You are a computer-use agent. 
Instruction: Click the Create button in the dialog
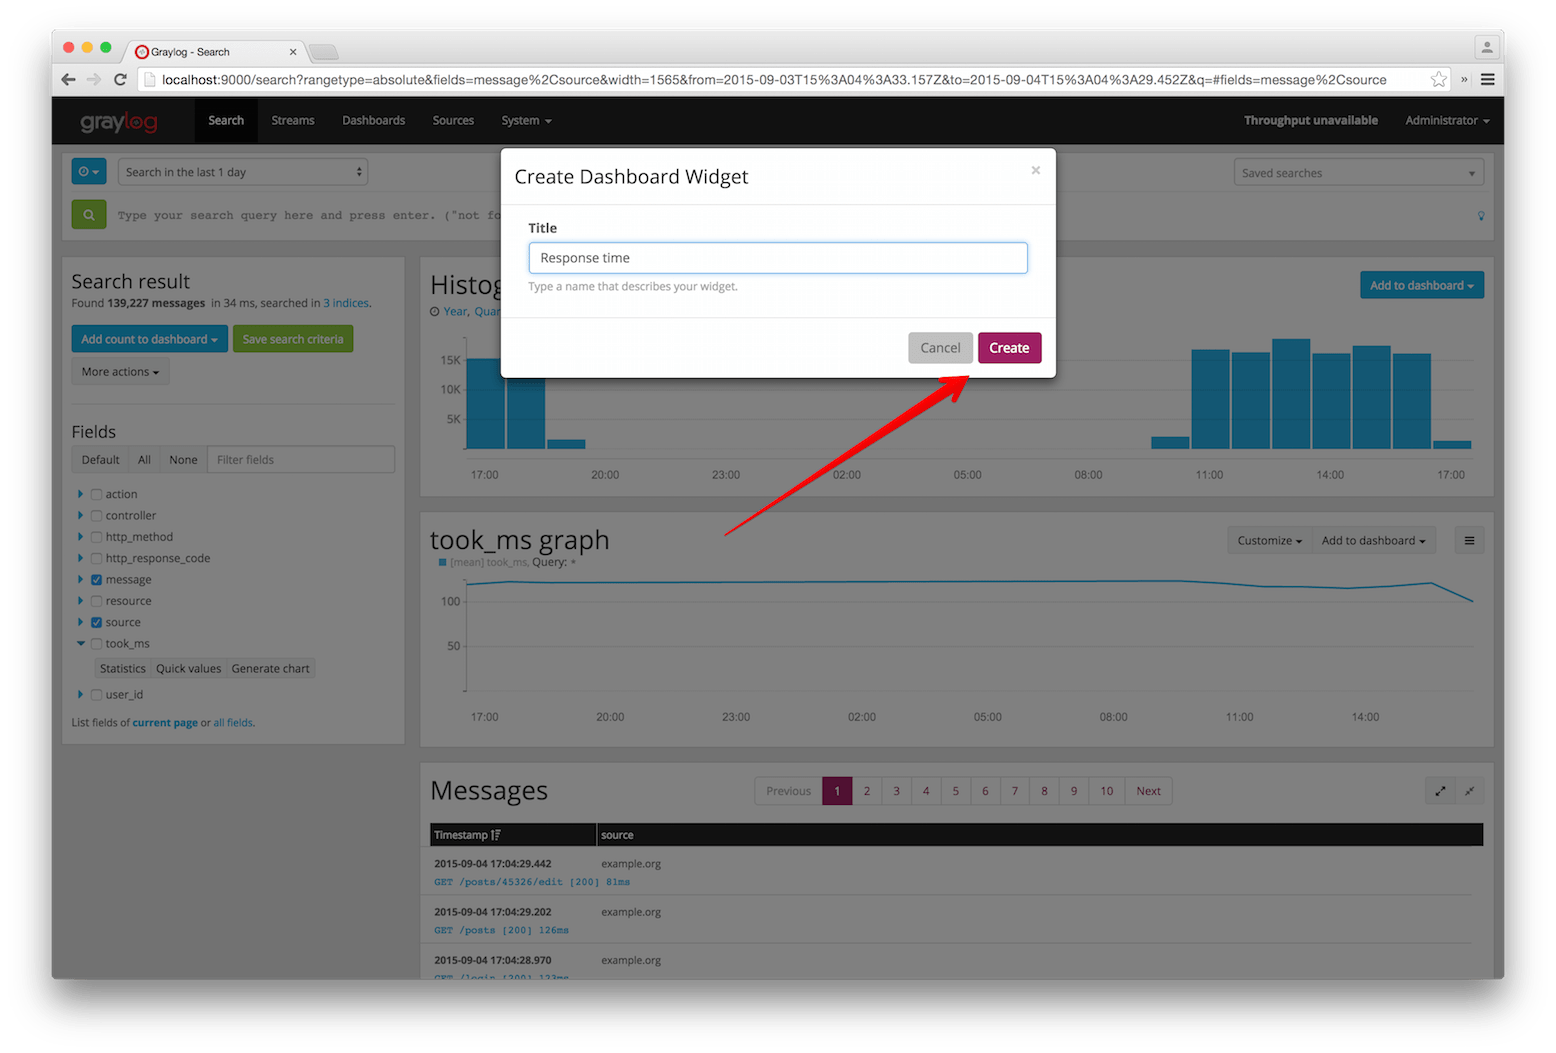pos(1009,348)
